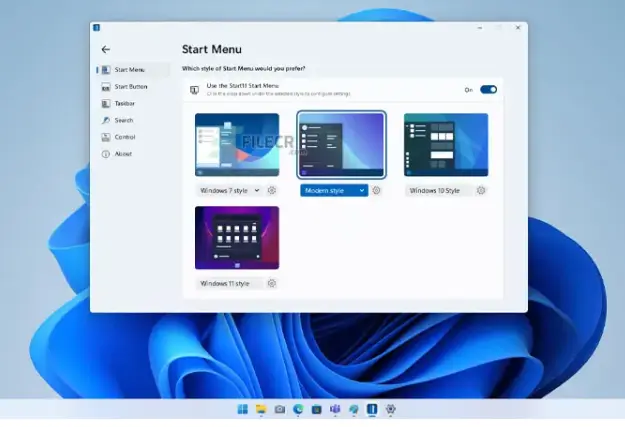625x427 pixels.
Task: Go to the Search section in sidebar
Action: click(123, 120)
